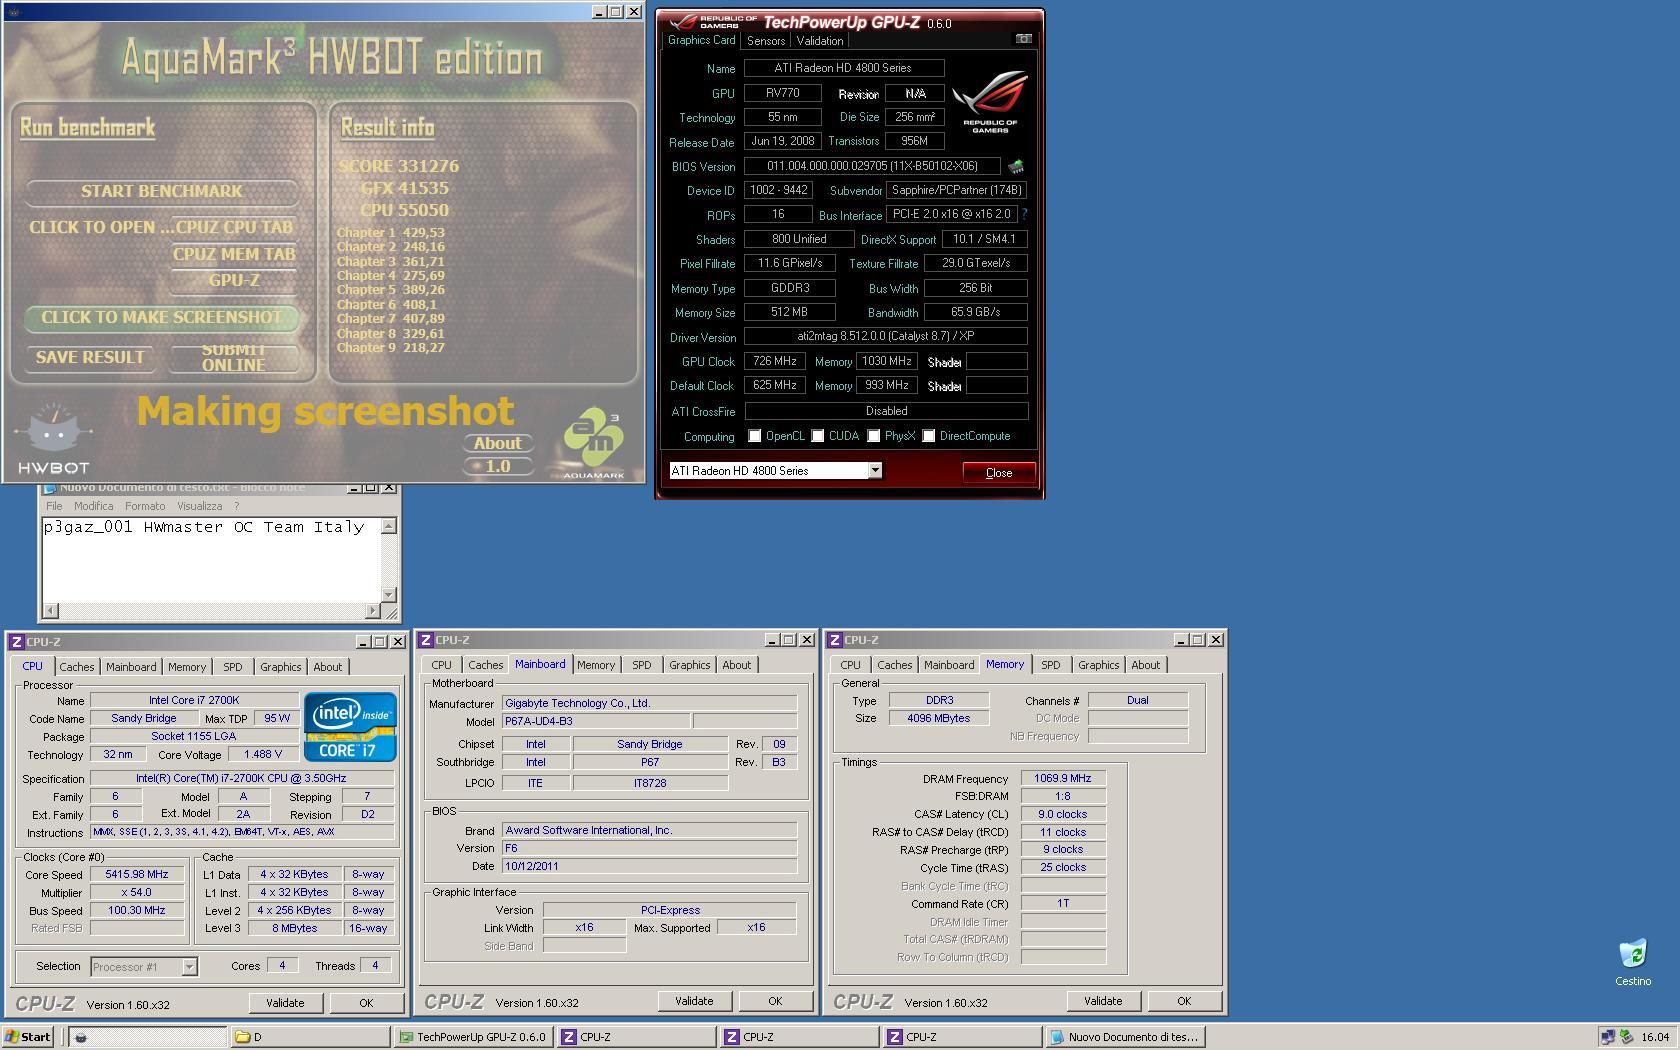1680x1050 pixels.
Task: Open Nuovo Documento di testo taskbar item
Action: coord(1124,1037)
